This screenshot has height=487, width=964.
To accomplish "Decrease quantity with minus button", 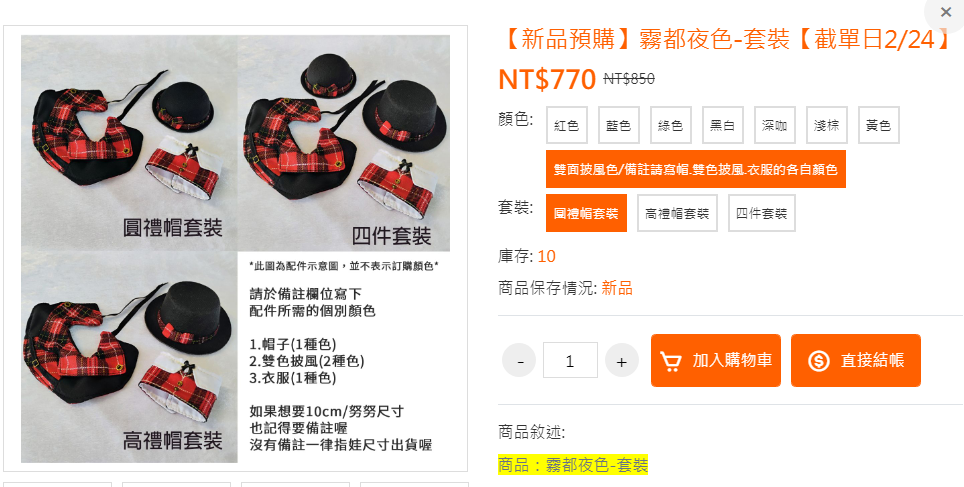I will 520,360.
